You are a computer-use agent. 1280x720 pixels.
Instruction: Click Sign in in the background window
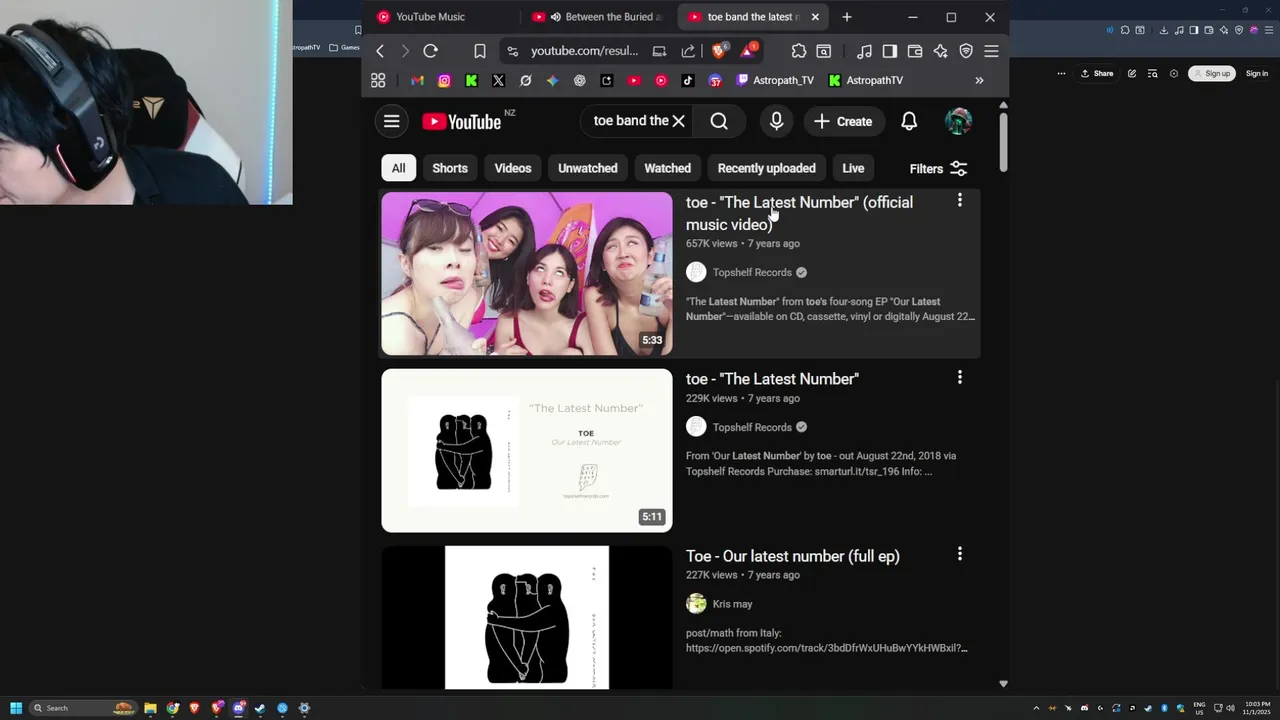[1257, 73]
